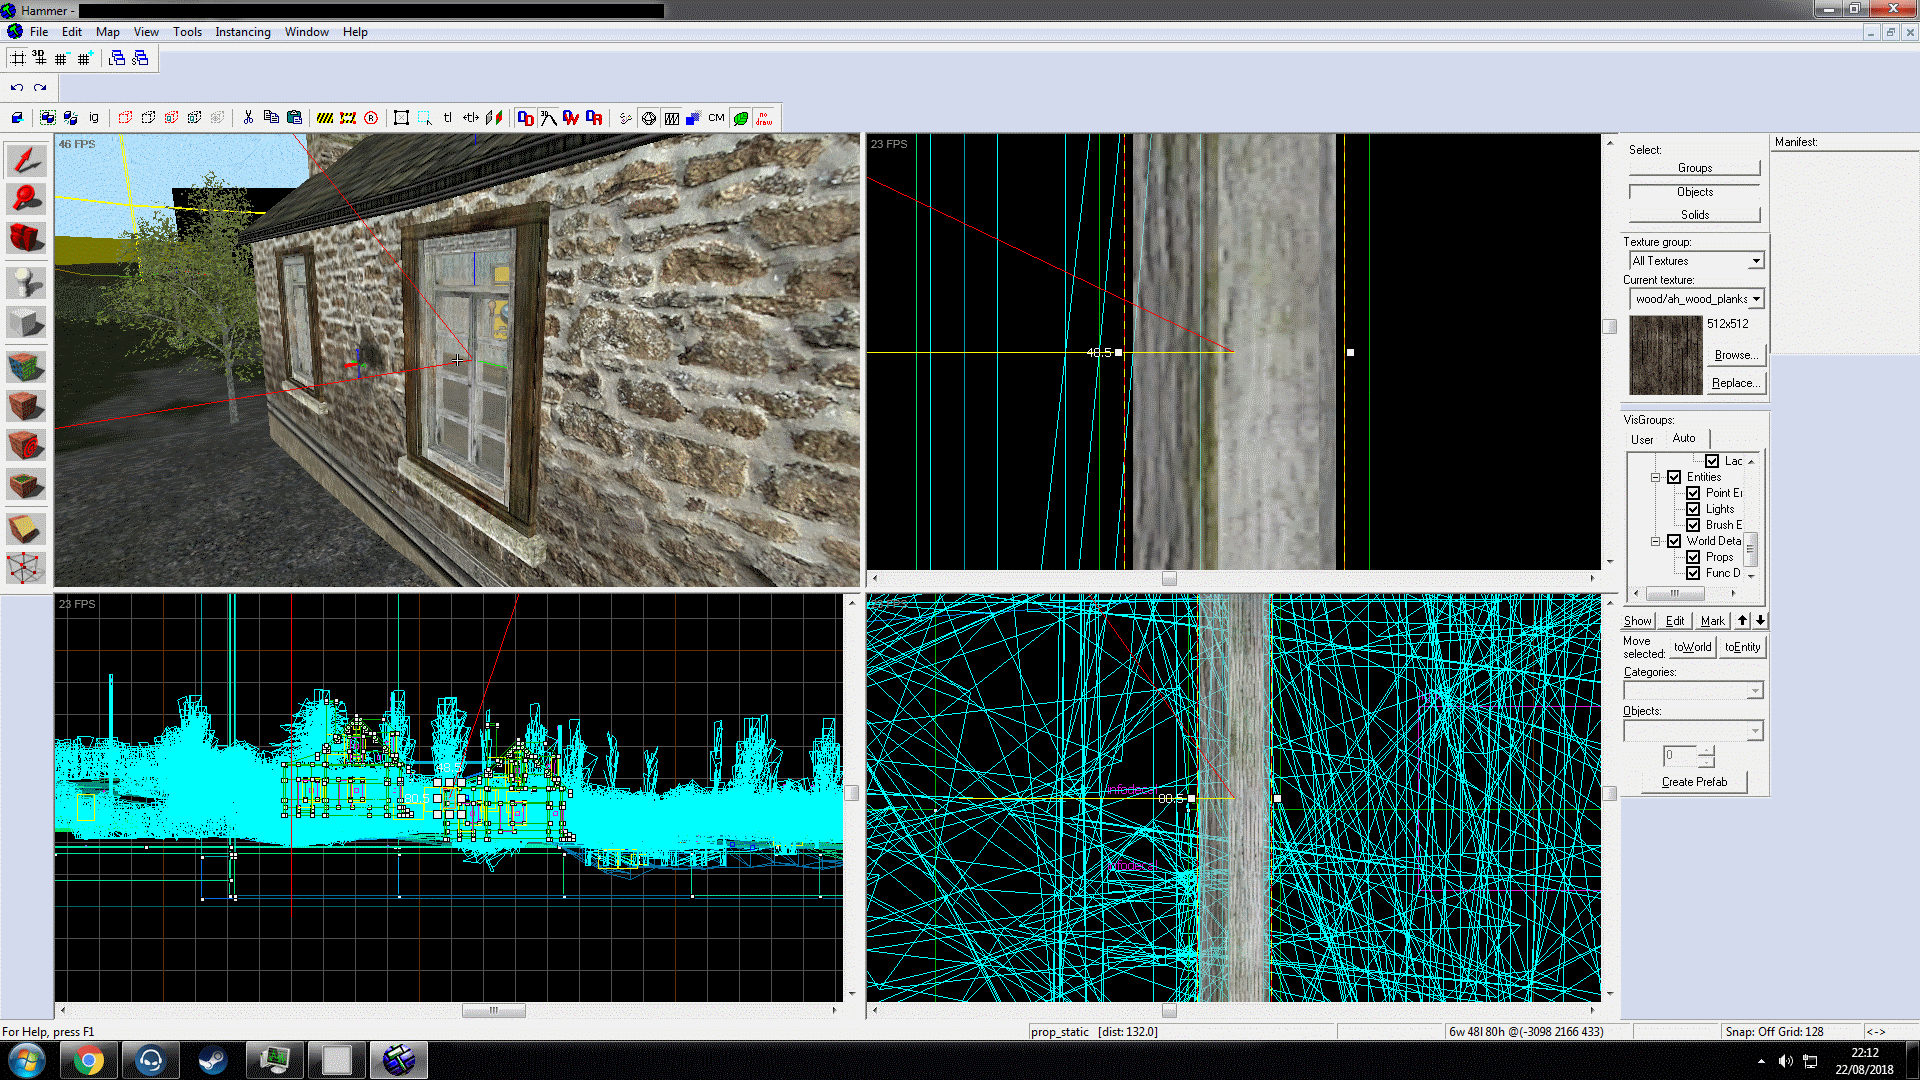Toggle the Texture Lock tl button
Viewport: 1920px width, 1080px height.
447,118
